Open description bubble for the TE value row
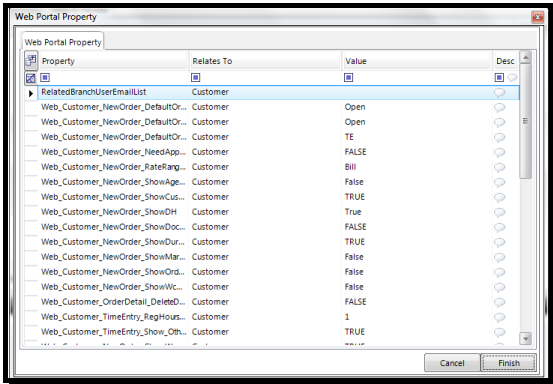This screenshot has width=553, height=384. tap(499, 137)
